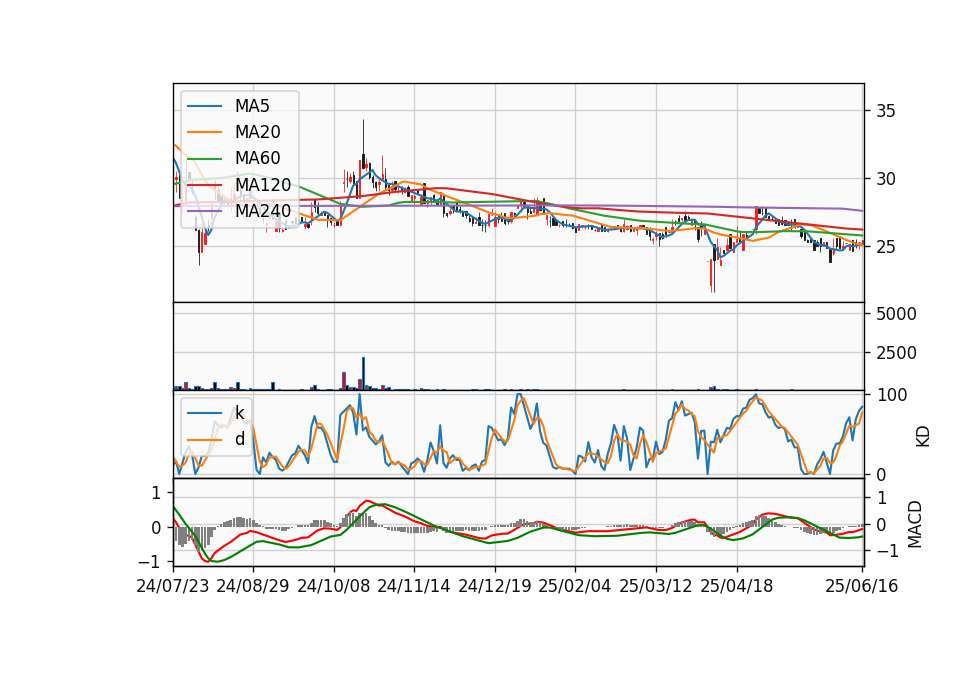Click the 25 price axis tick label

click(x=885, y=247)
